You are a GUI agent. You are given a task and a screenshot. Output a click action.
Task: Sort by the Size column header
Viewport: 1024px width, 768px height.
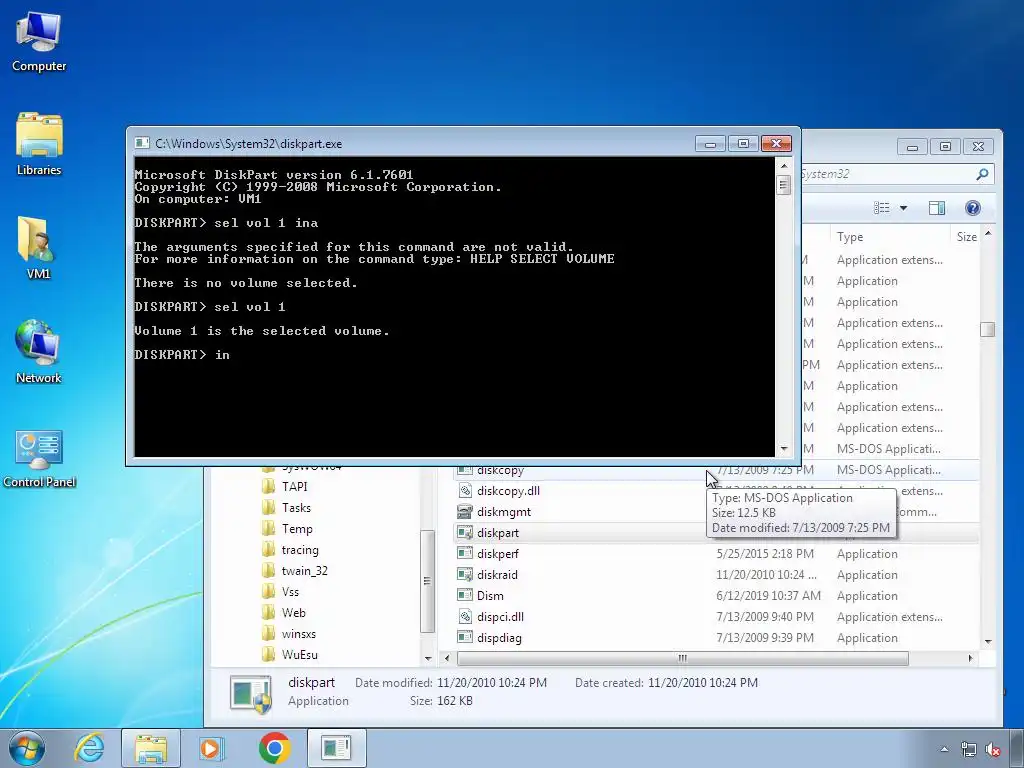click(x=966, y=236)
